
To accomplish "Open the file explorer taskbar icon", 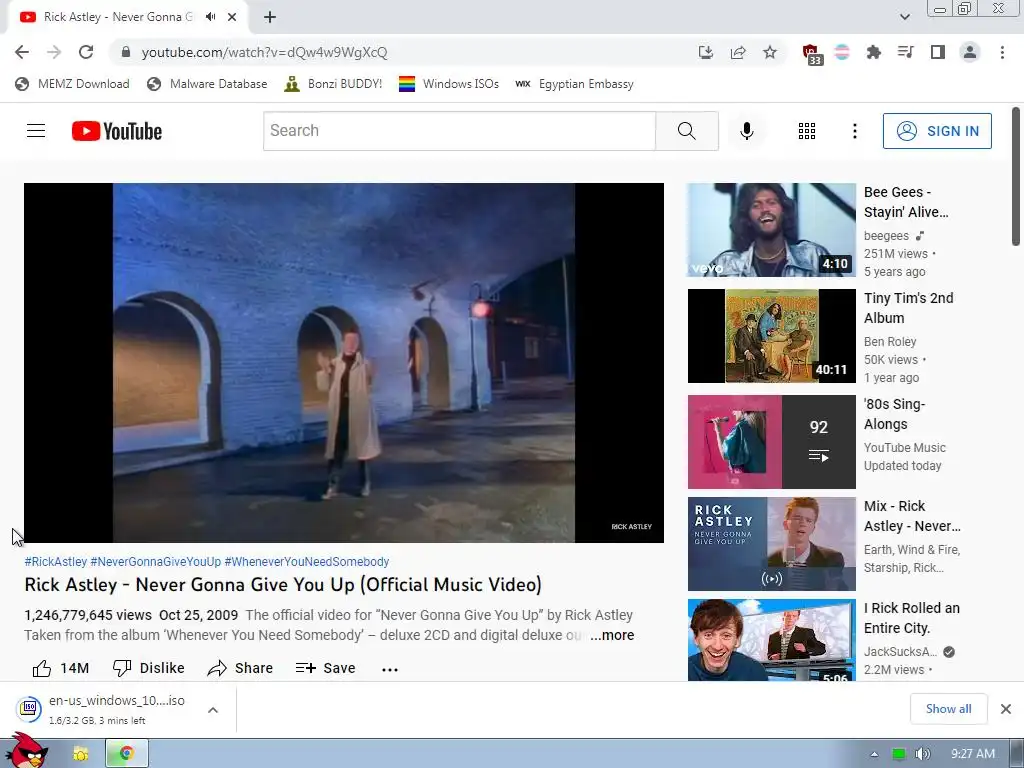I will tap(81, 754).
